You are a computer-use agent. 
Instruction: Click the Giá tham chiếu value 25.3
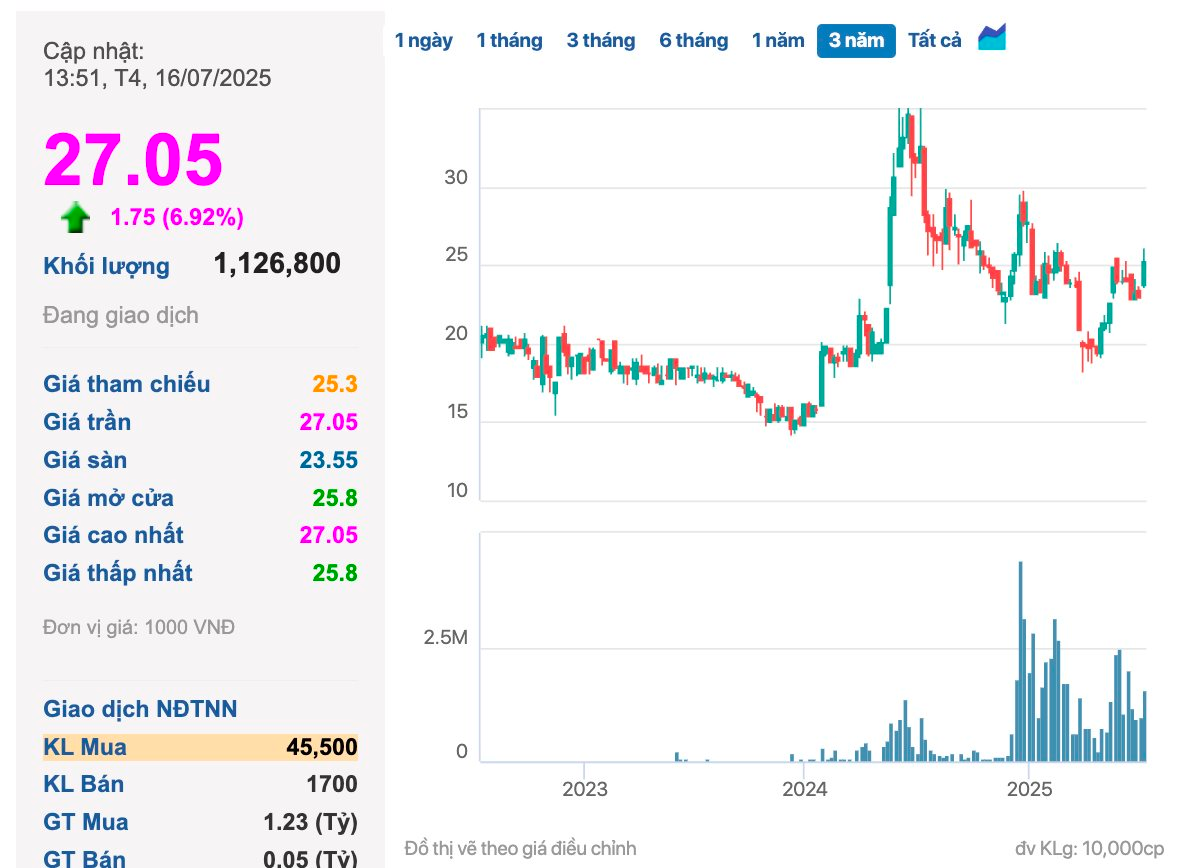tap(334, 385)
